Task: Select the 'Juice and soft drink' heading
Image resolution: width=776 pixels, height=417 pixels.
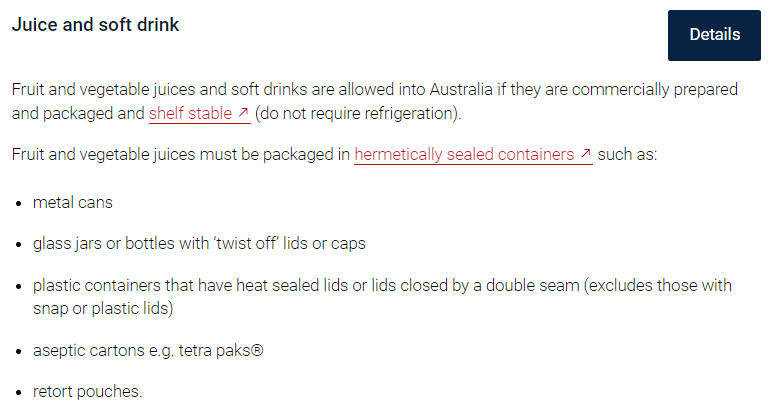Action: 95,25
